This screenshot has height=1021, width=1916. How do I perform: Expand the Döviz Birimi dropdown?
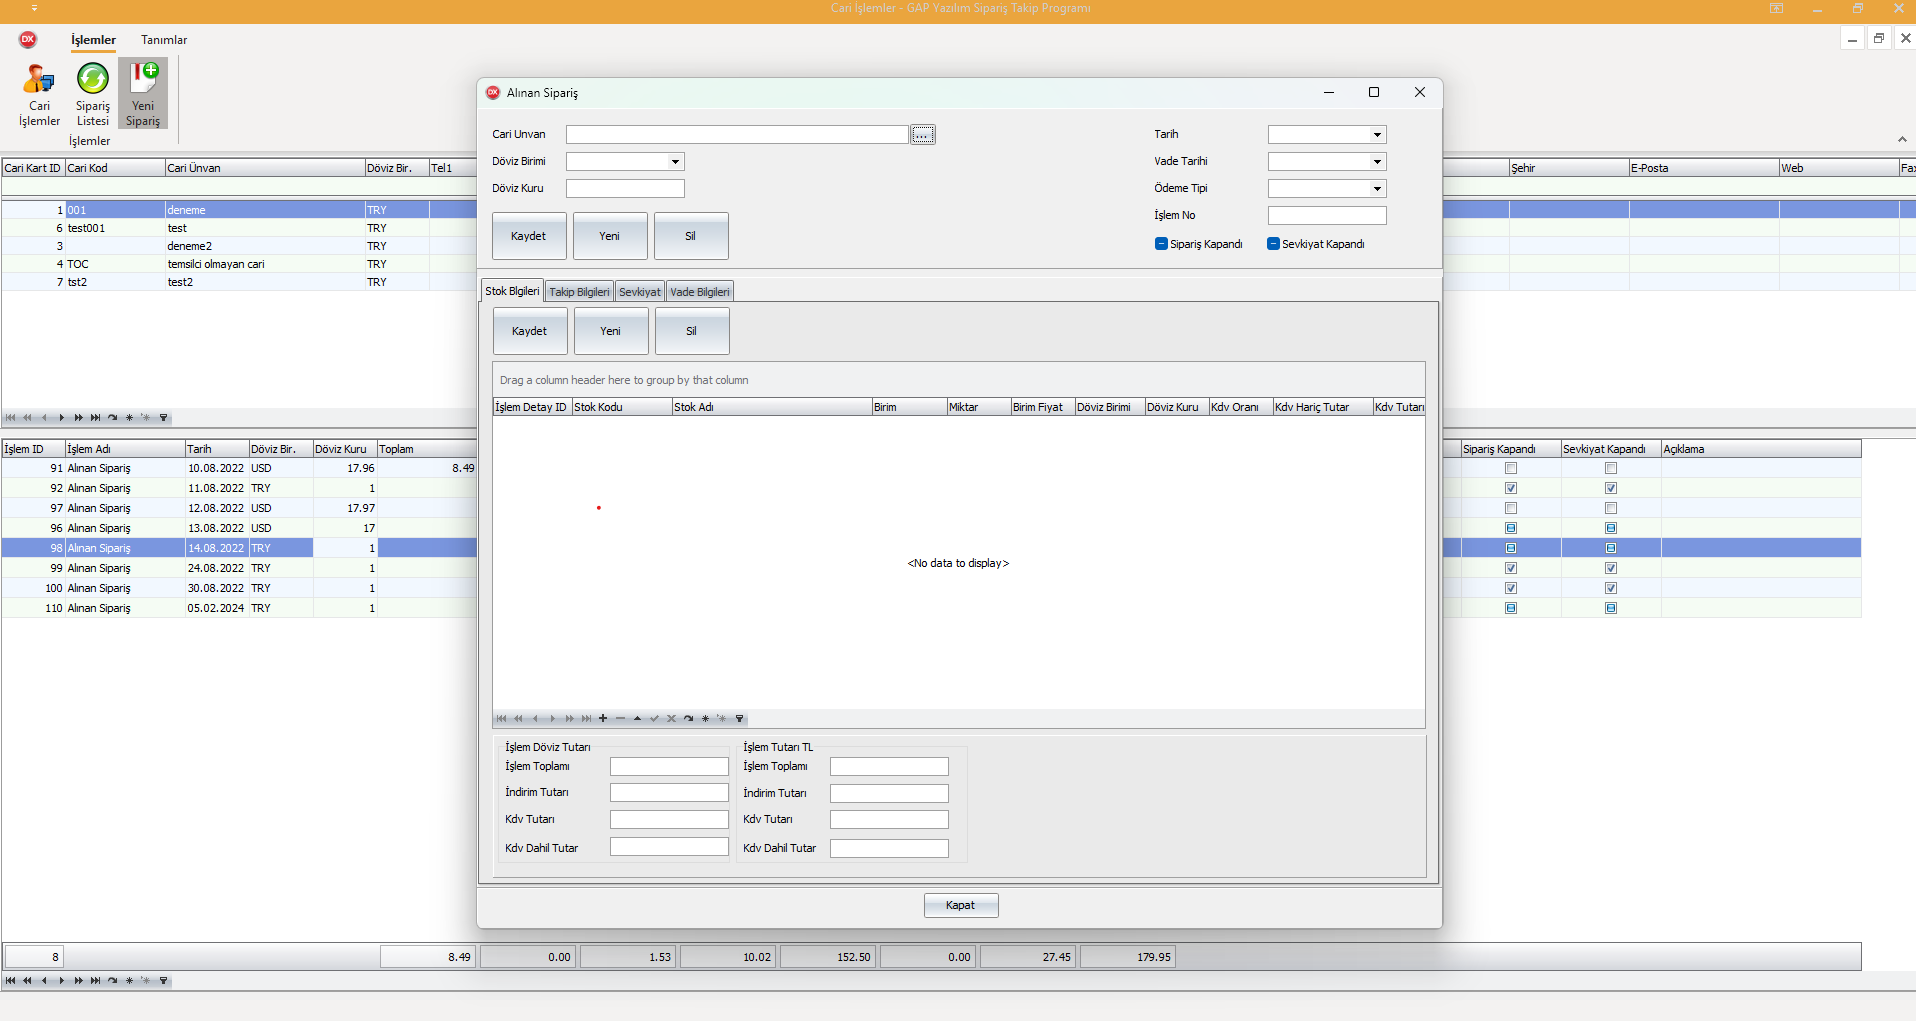click(x=675, y=162)
